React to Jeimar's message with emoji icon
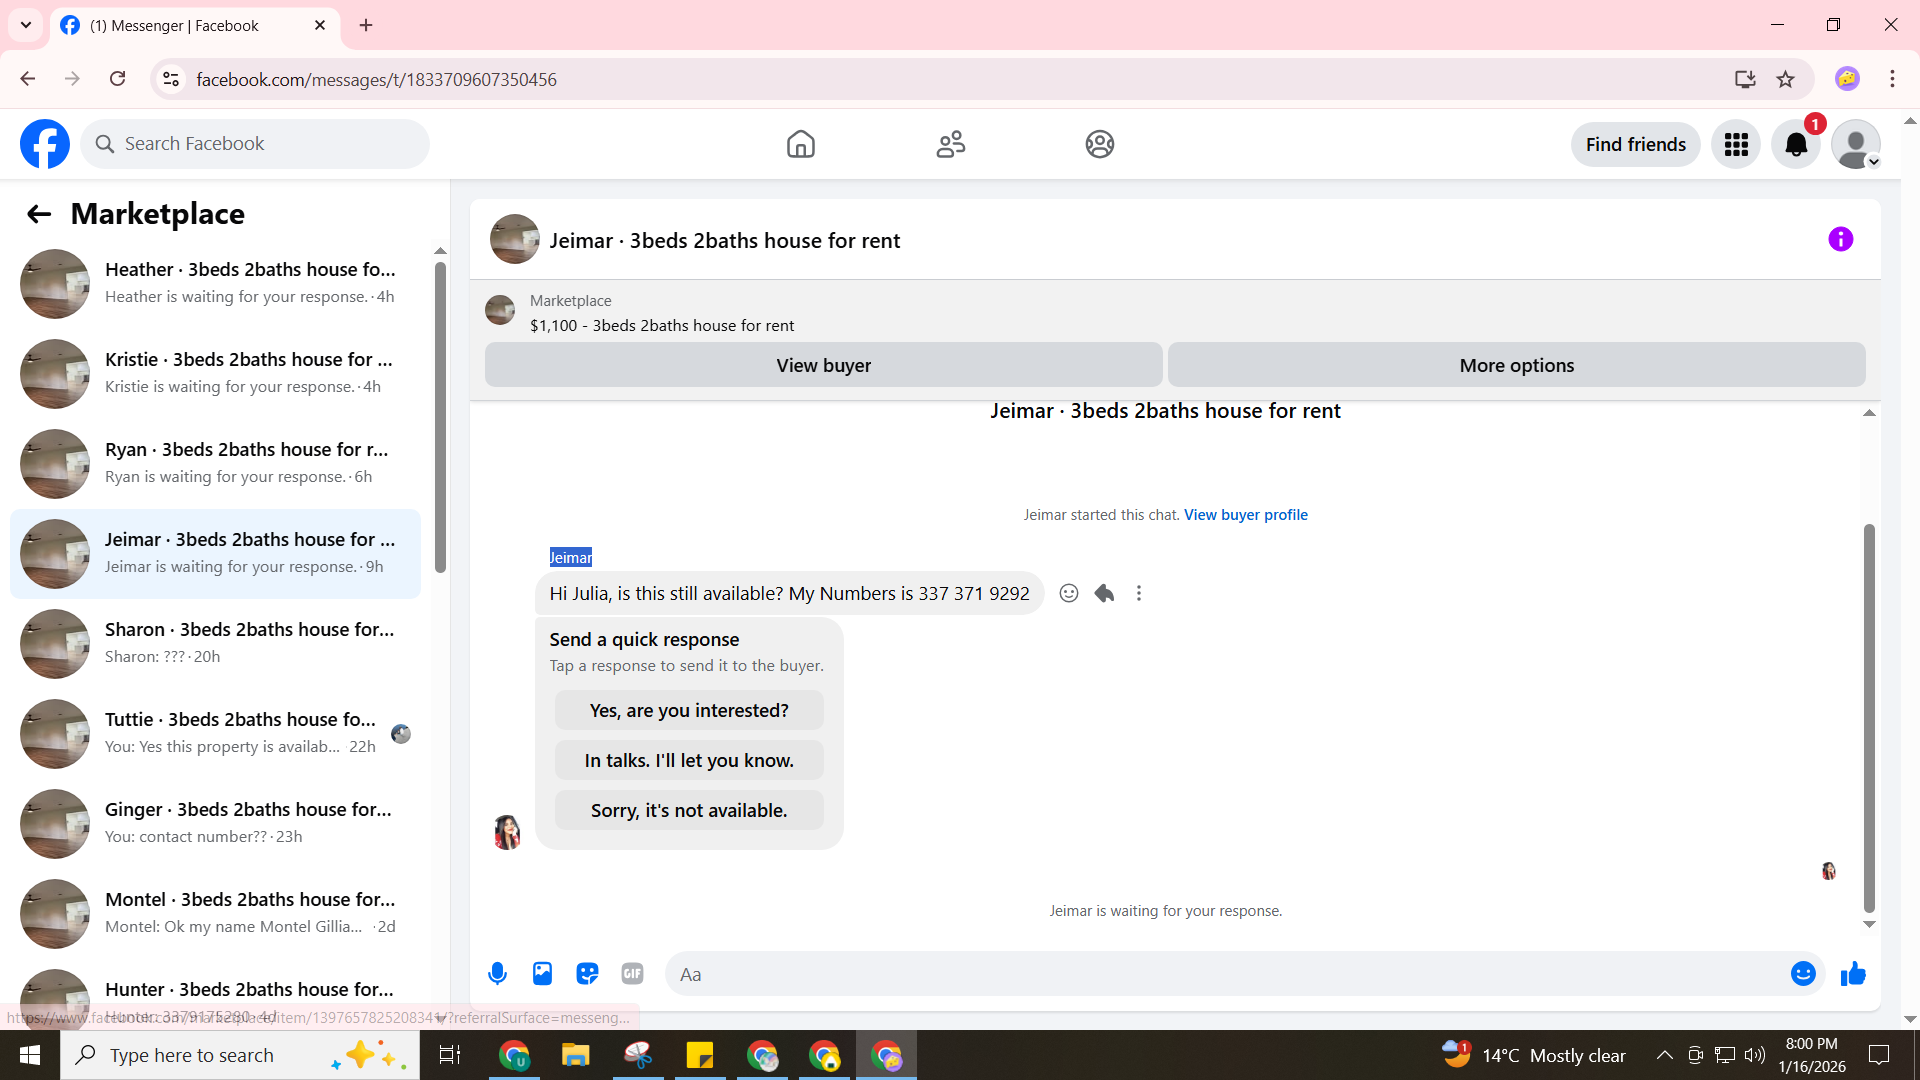 coord(1069,593)
